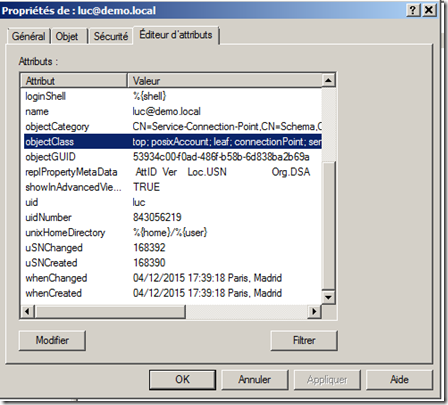
Task: Select the whenCreated attribute row
Action: [172, 293]
